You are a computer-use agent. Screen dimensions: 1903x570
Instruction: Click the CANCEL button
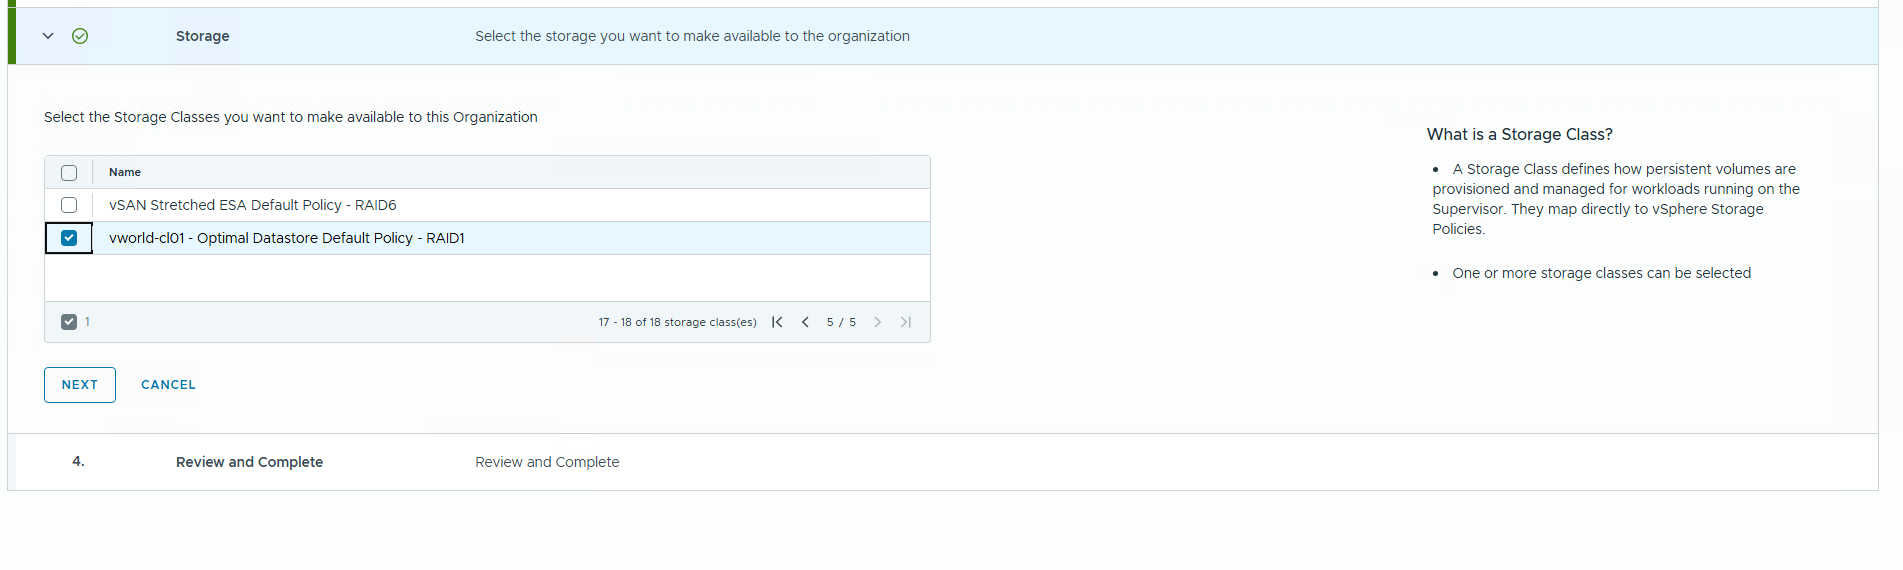click(168, 385)
